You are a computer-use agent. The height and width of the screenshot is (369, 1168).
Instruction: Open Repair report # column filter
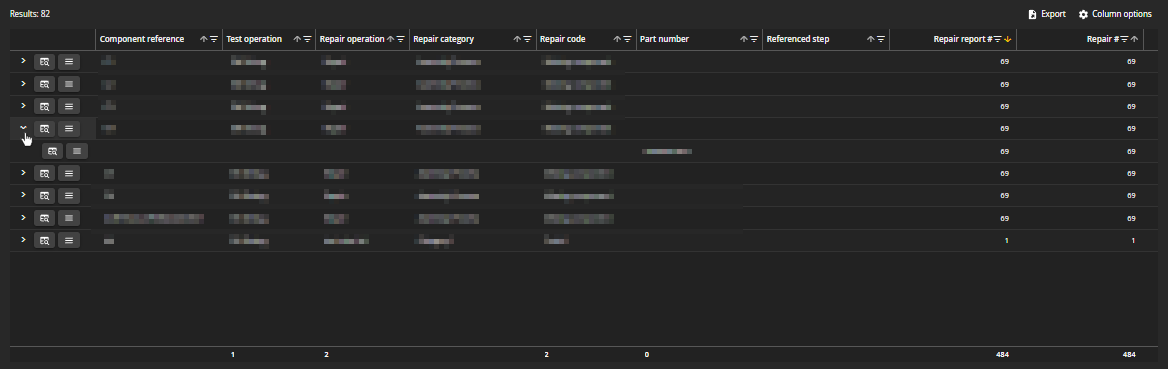pos(997,40)
